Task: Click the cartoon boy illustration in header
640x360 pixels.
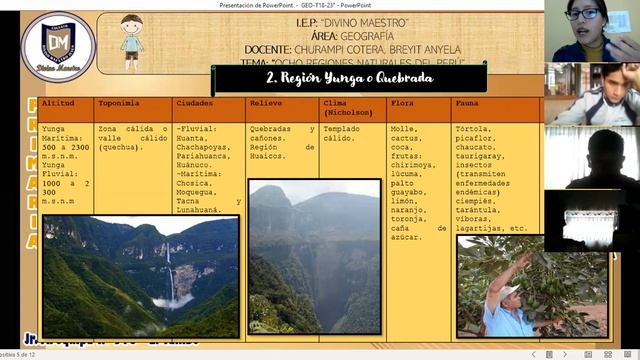Action: [132, 42]
